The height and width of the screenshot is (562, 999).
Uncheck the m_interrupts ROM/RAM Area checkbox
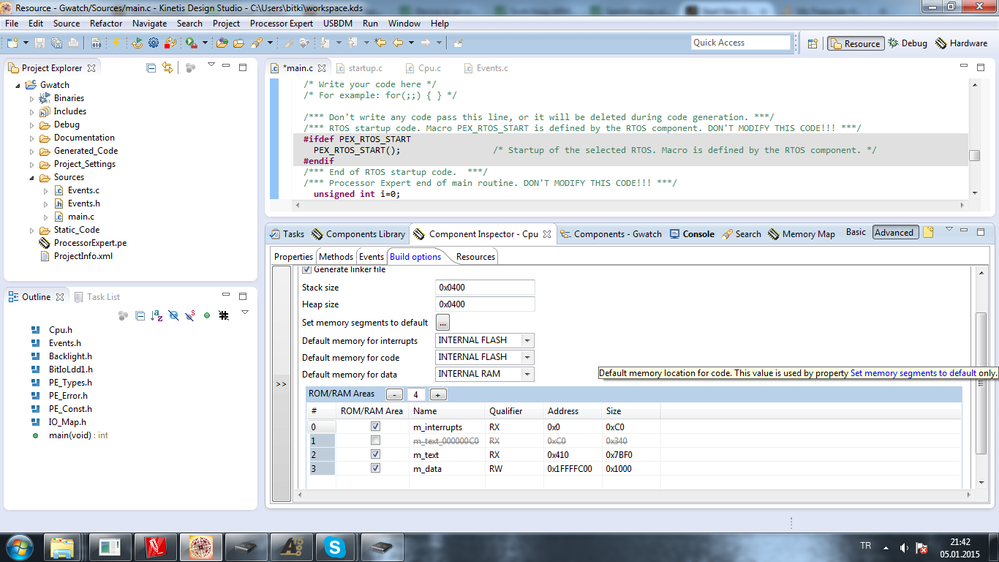[x=375, y=427]
